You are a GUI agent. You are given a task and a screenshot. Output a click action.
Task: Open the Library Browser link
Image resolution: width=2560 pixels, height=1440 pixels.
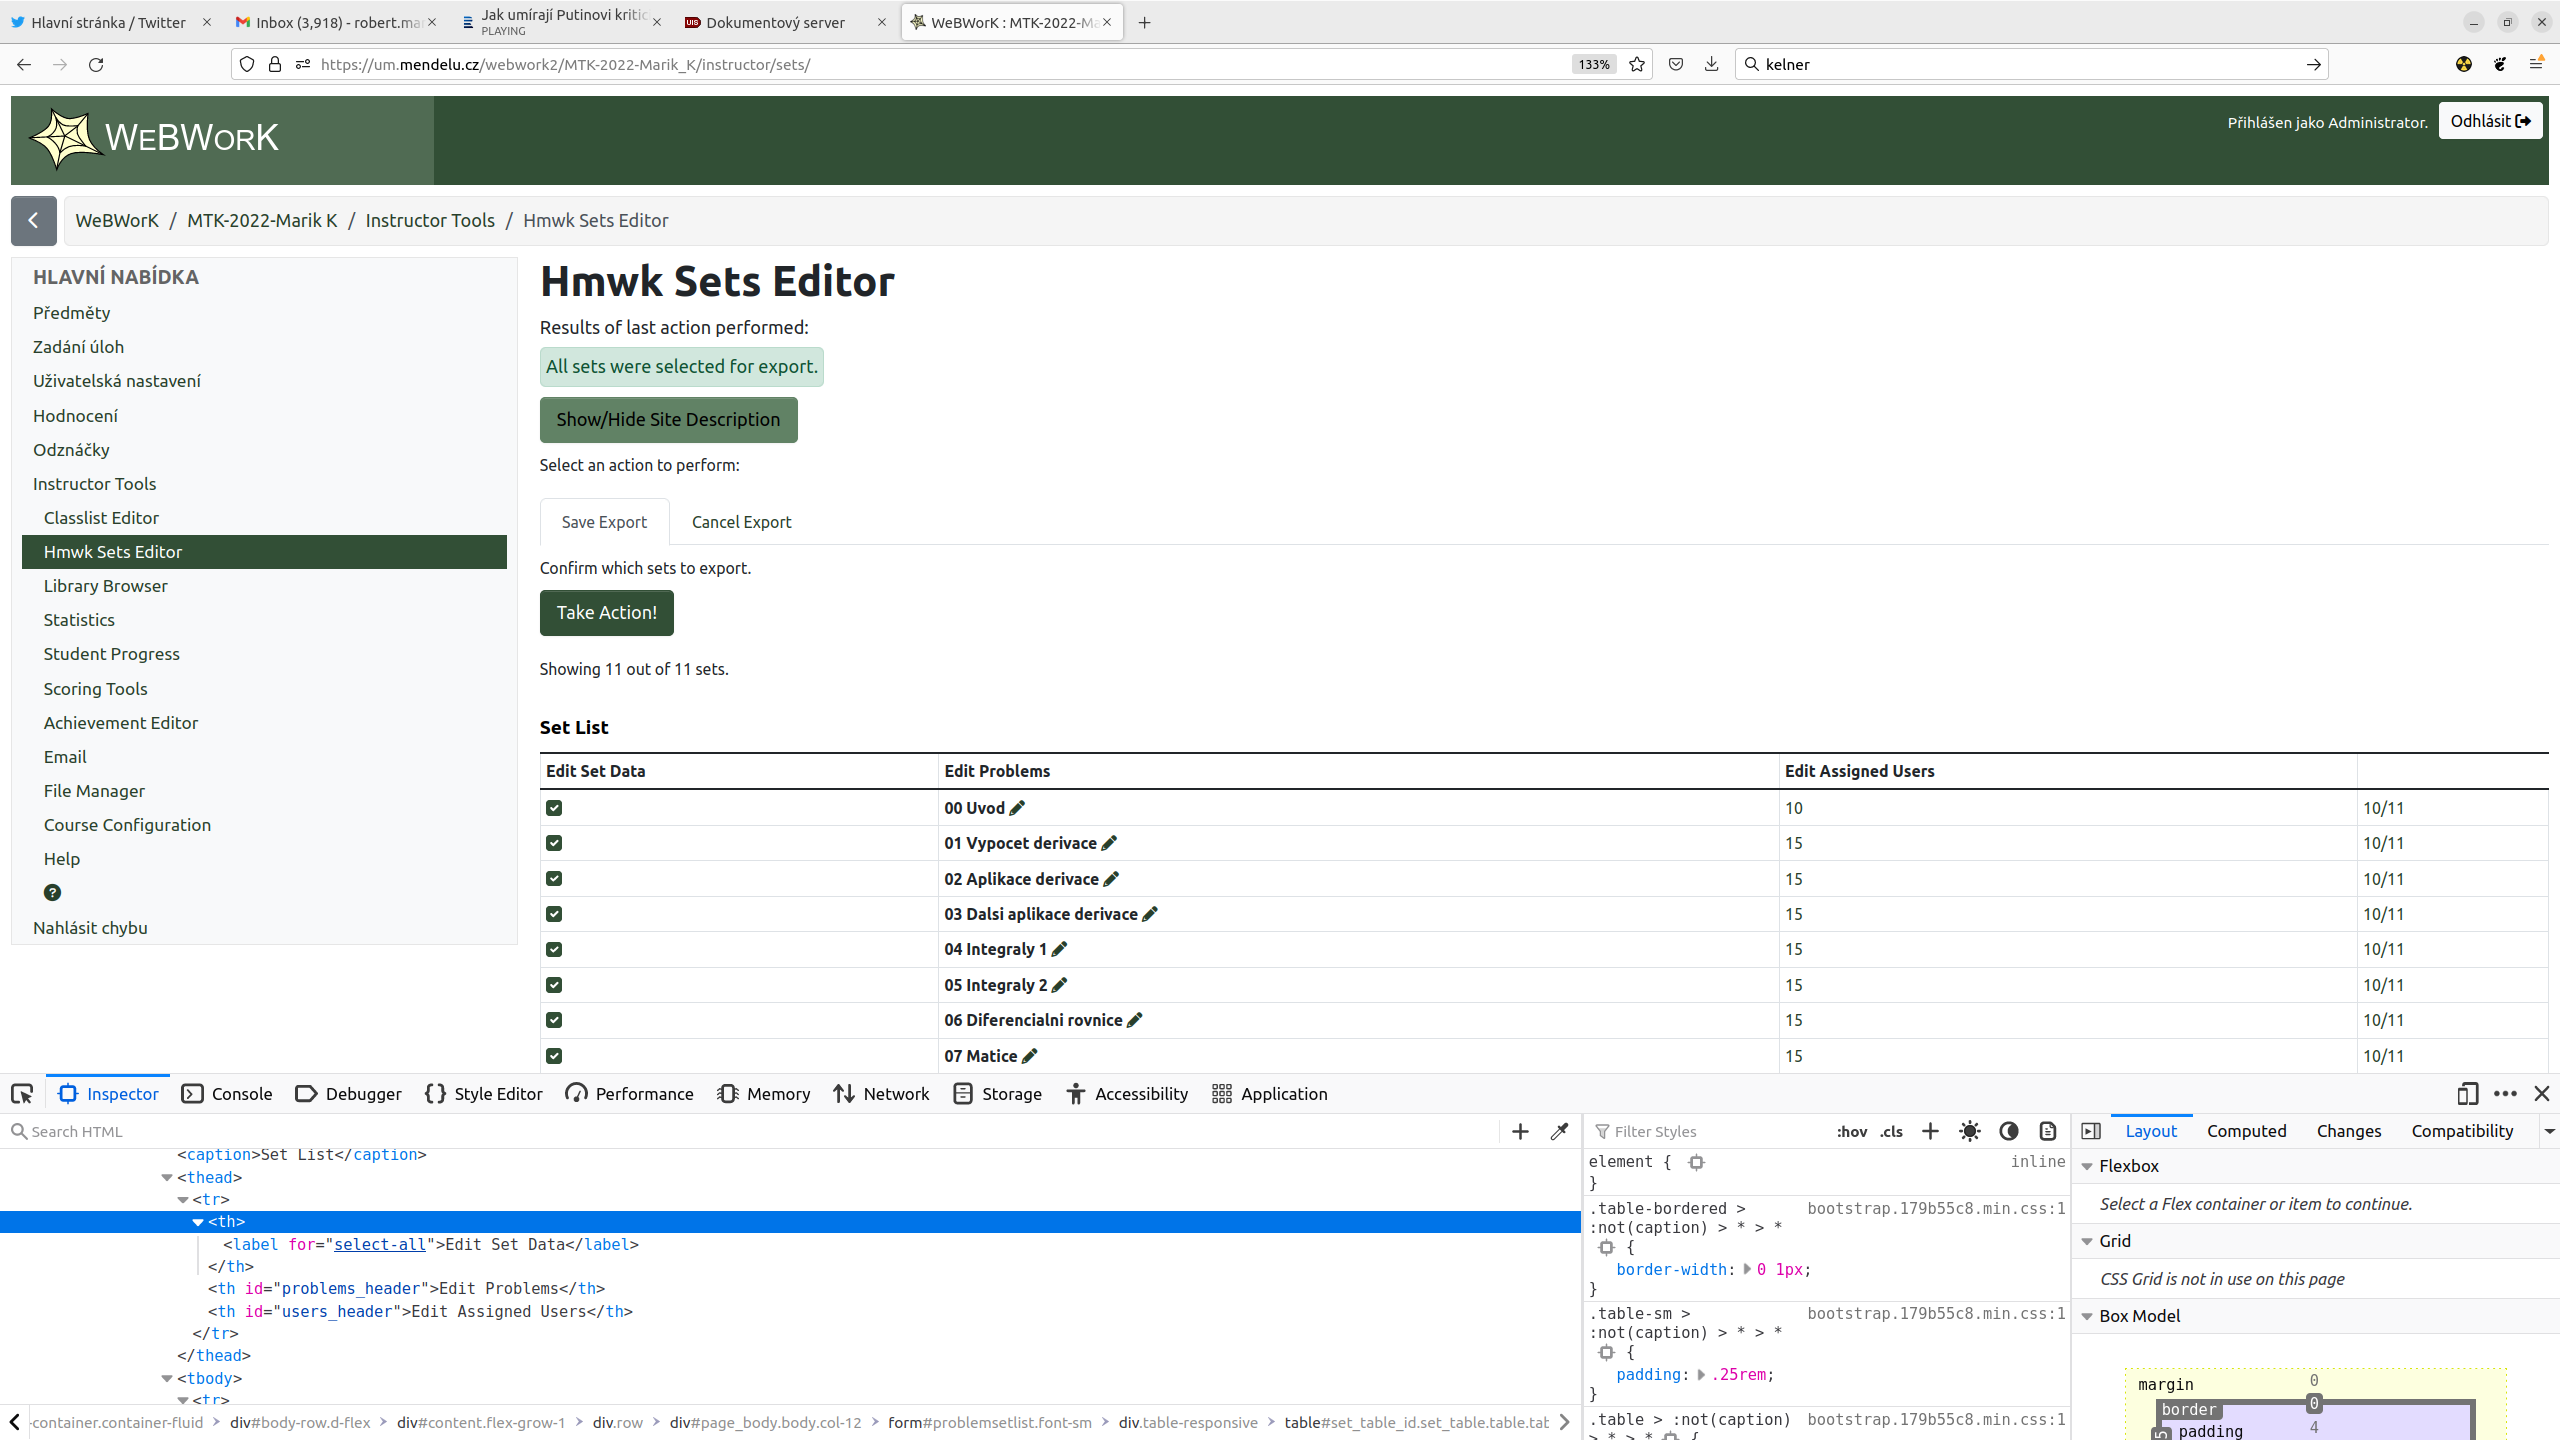[105, 585]
